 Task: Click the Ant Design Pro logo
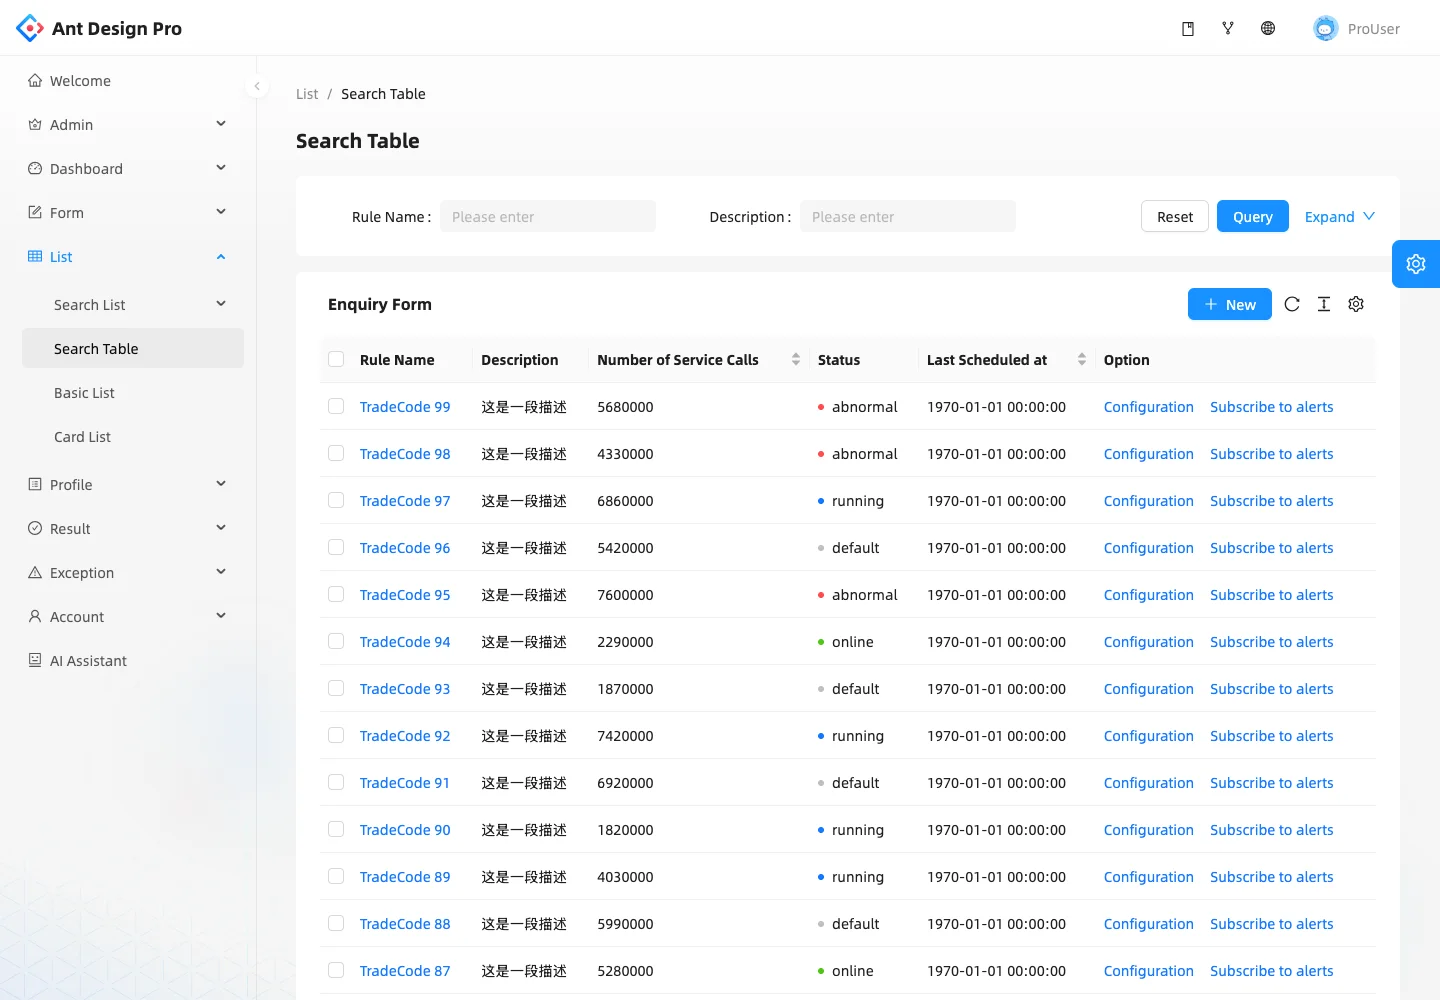(x=30, y=28)
